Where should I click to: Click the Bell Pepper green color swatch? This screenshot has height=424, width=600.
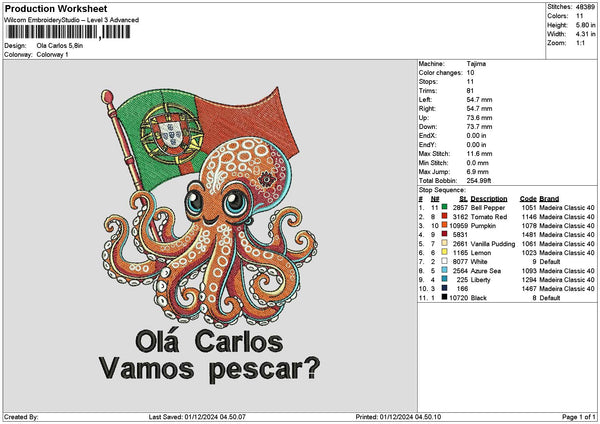pyautogui.click(x=444, y=207)
